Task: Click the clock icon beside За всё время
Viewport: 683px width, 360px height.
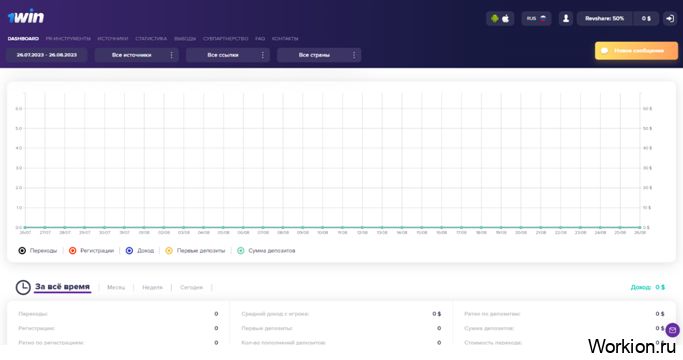Action: pos(23,287)
